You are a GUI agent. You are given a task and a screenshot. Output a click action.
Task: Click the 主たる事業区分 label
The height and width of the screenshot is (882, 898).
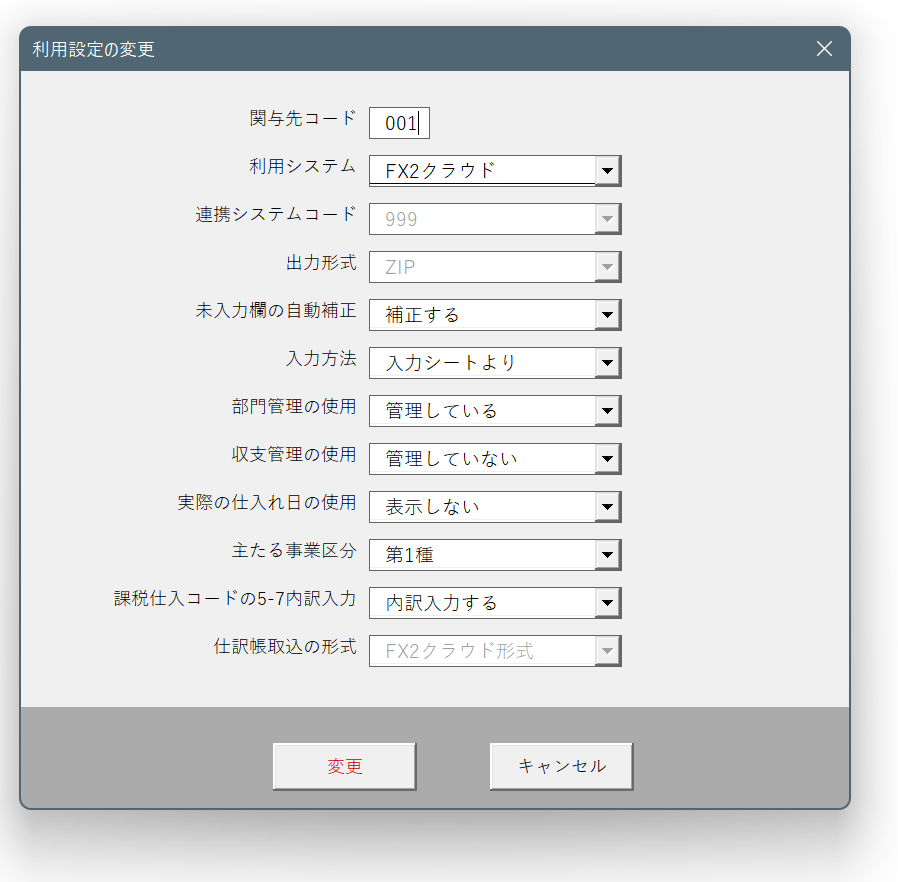[x=294, y=550]
